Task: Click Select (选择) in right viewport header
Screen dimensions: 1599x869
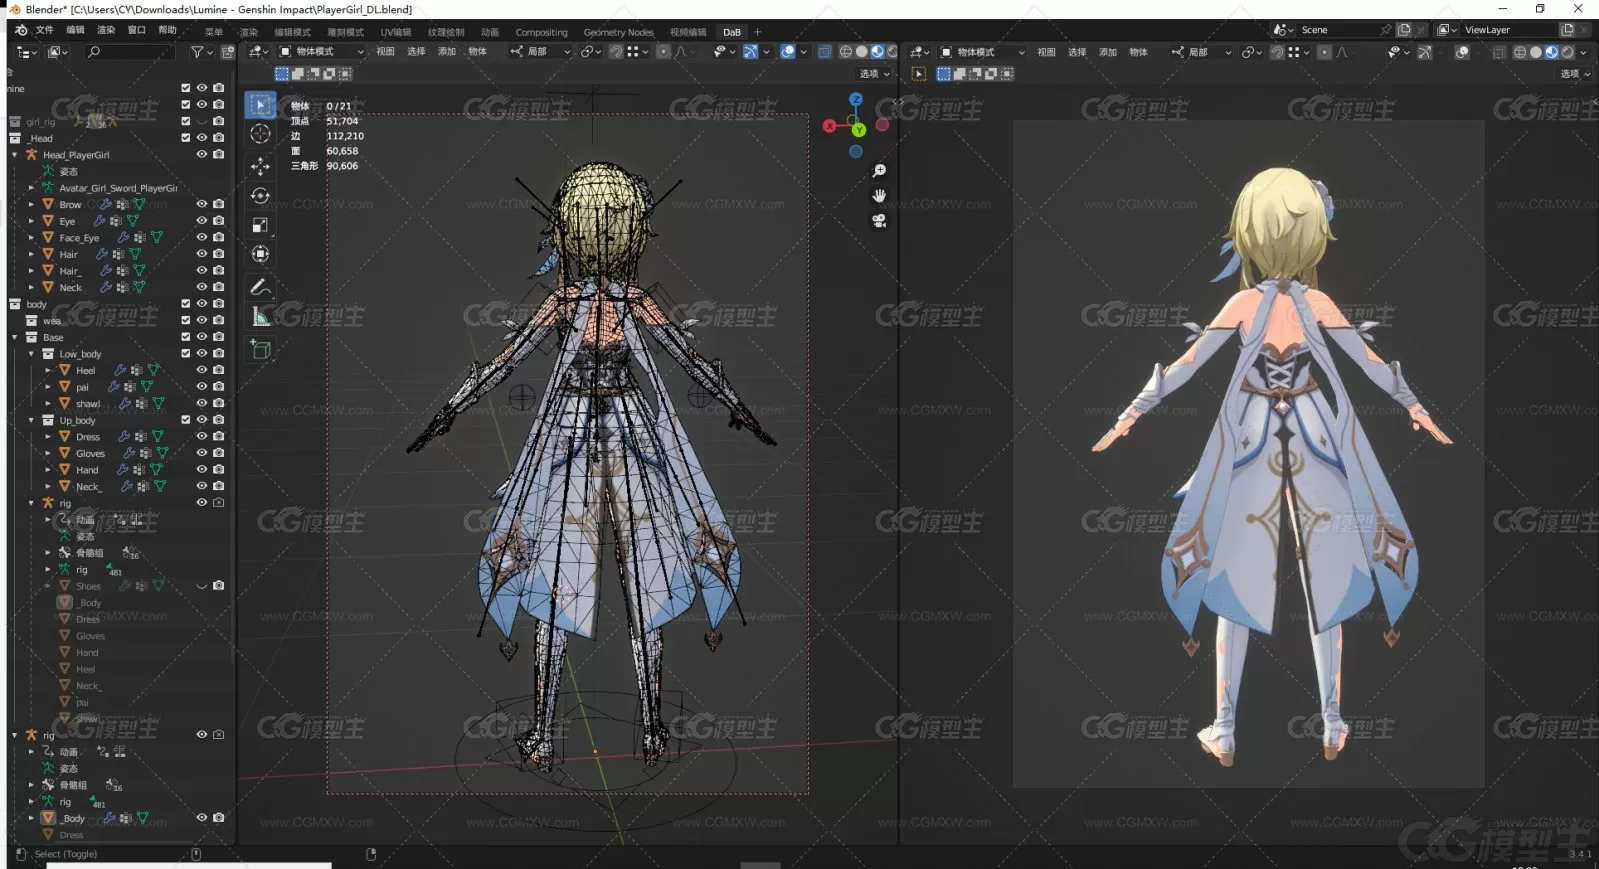Action: click(x=1077, y=52)
